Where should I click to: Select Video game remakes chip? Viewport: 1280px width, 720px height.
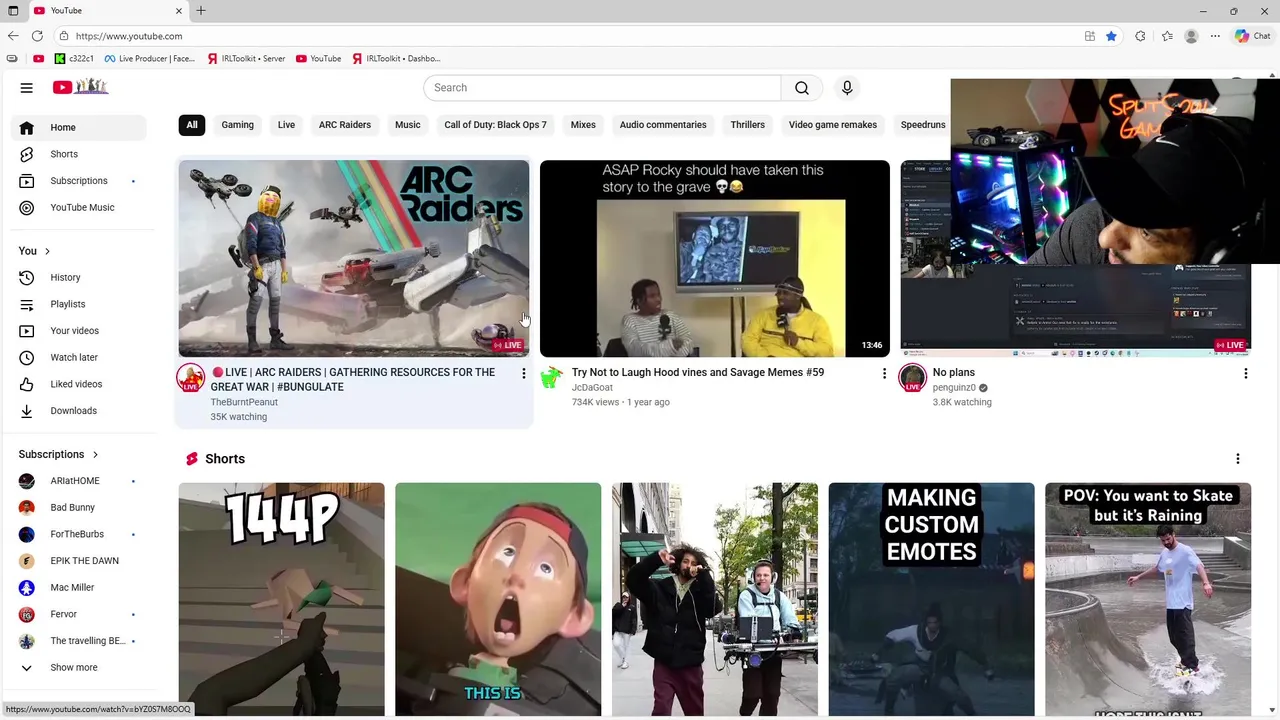pyautogui.click(x=833, y=125)
